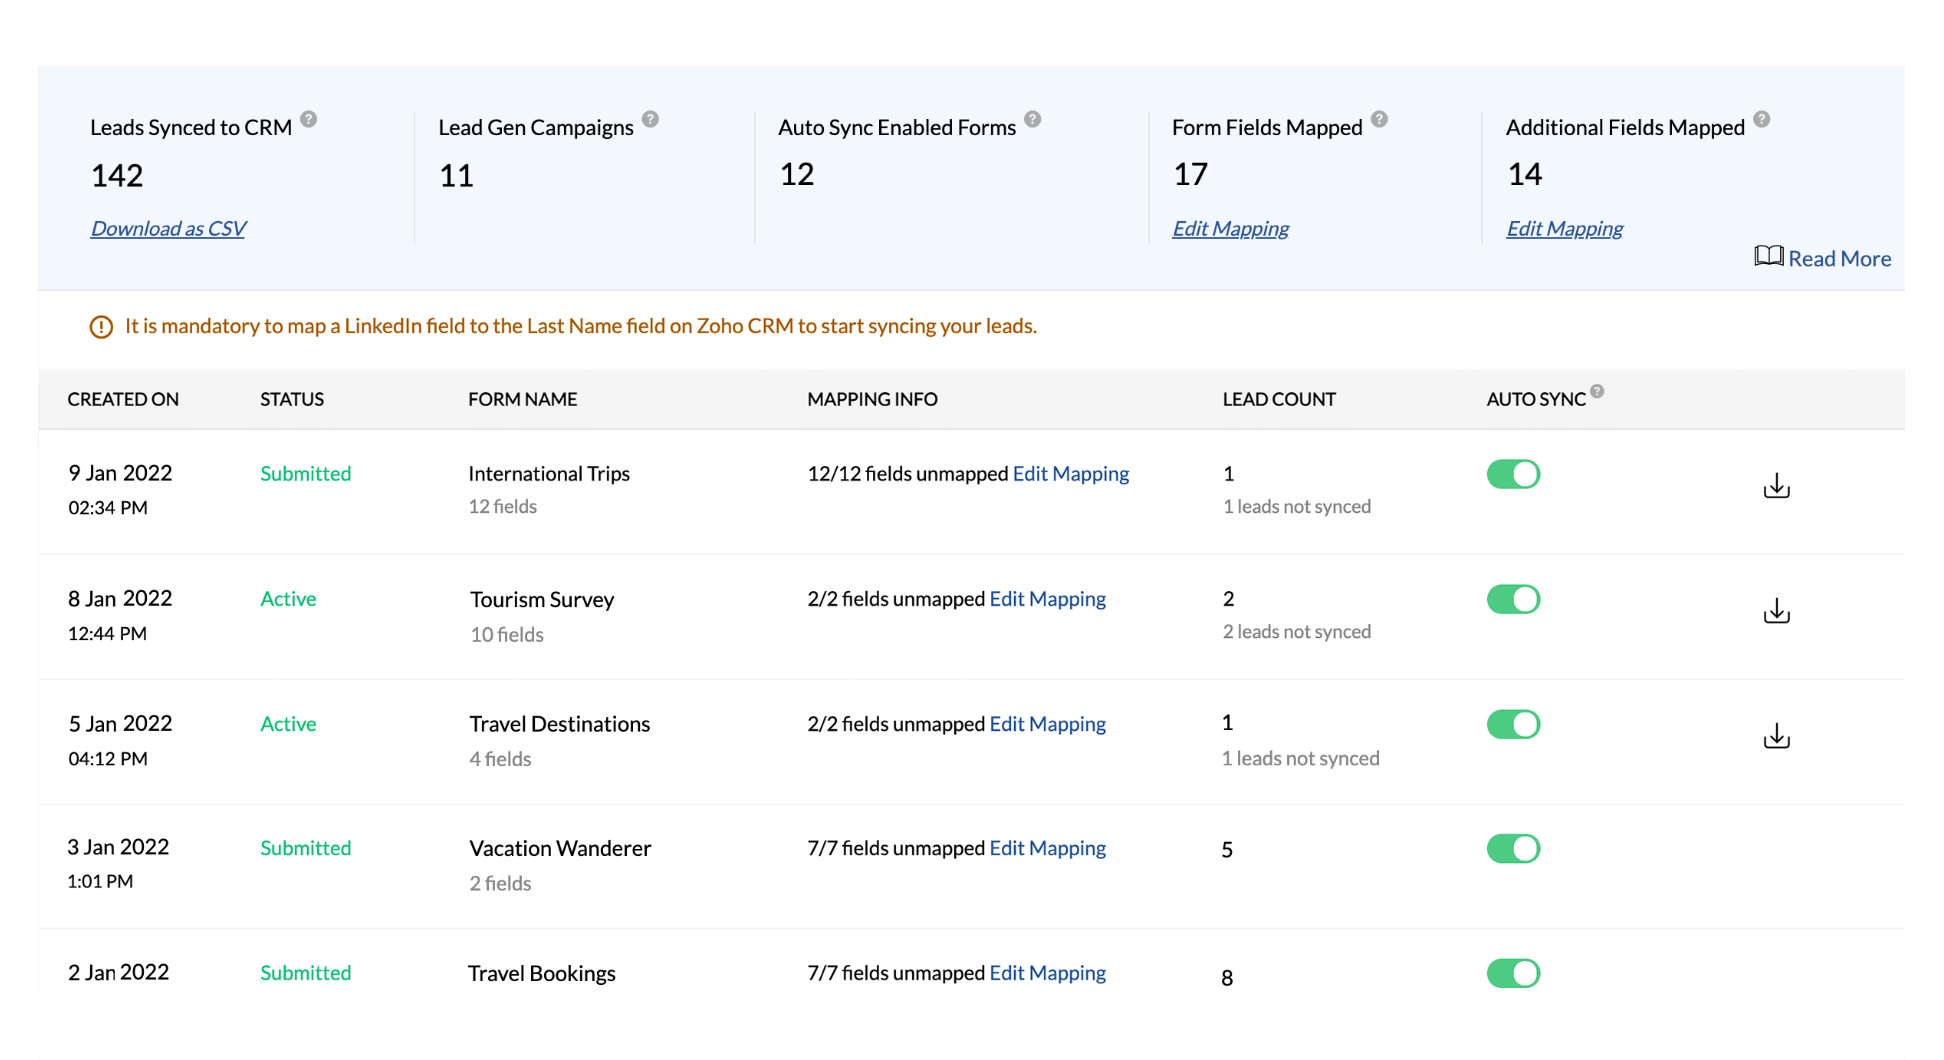
Task: Download leads for Tourism Survey row
Action: 1776,611
